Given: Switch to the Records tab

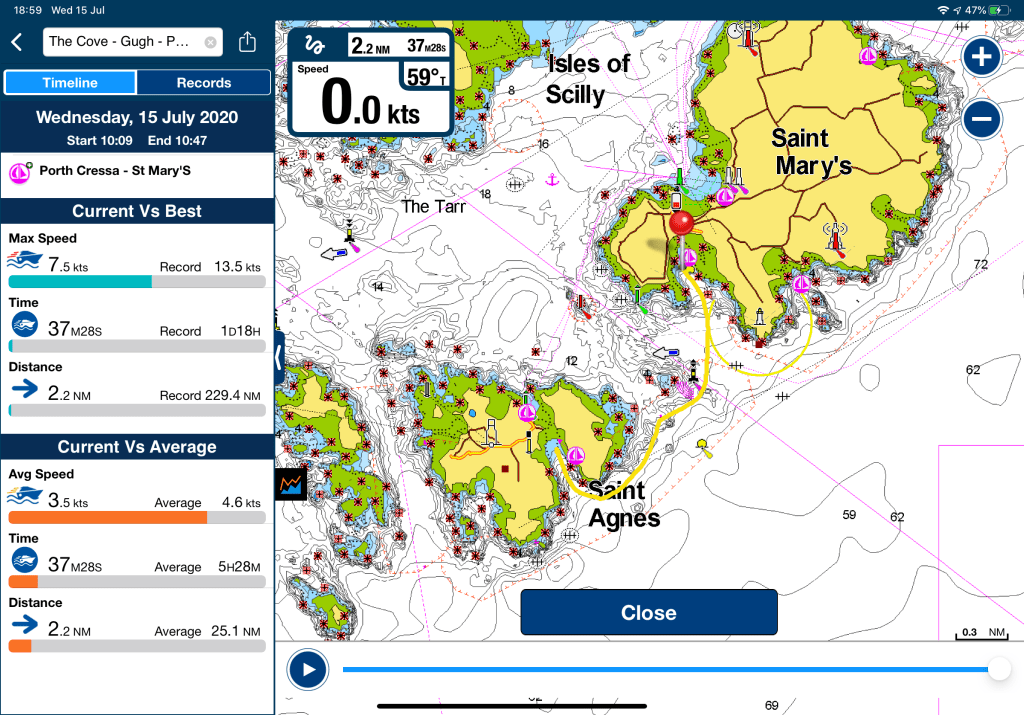Looking at the screenshot, I should tap(204, 83).
